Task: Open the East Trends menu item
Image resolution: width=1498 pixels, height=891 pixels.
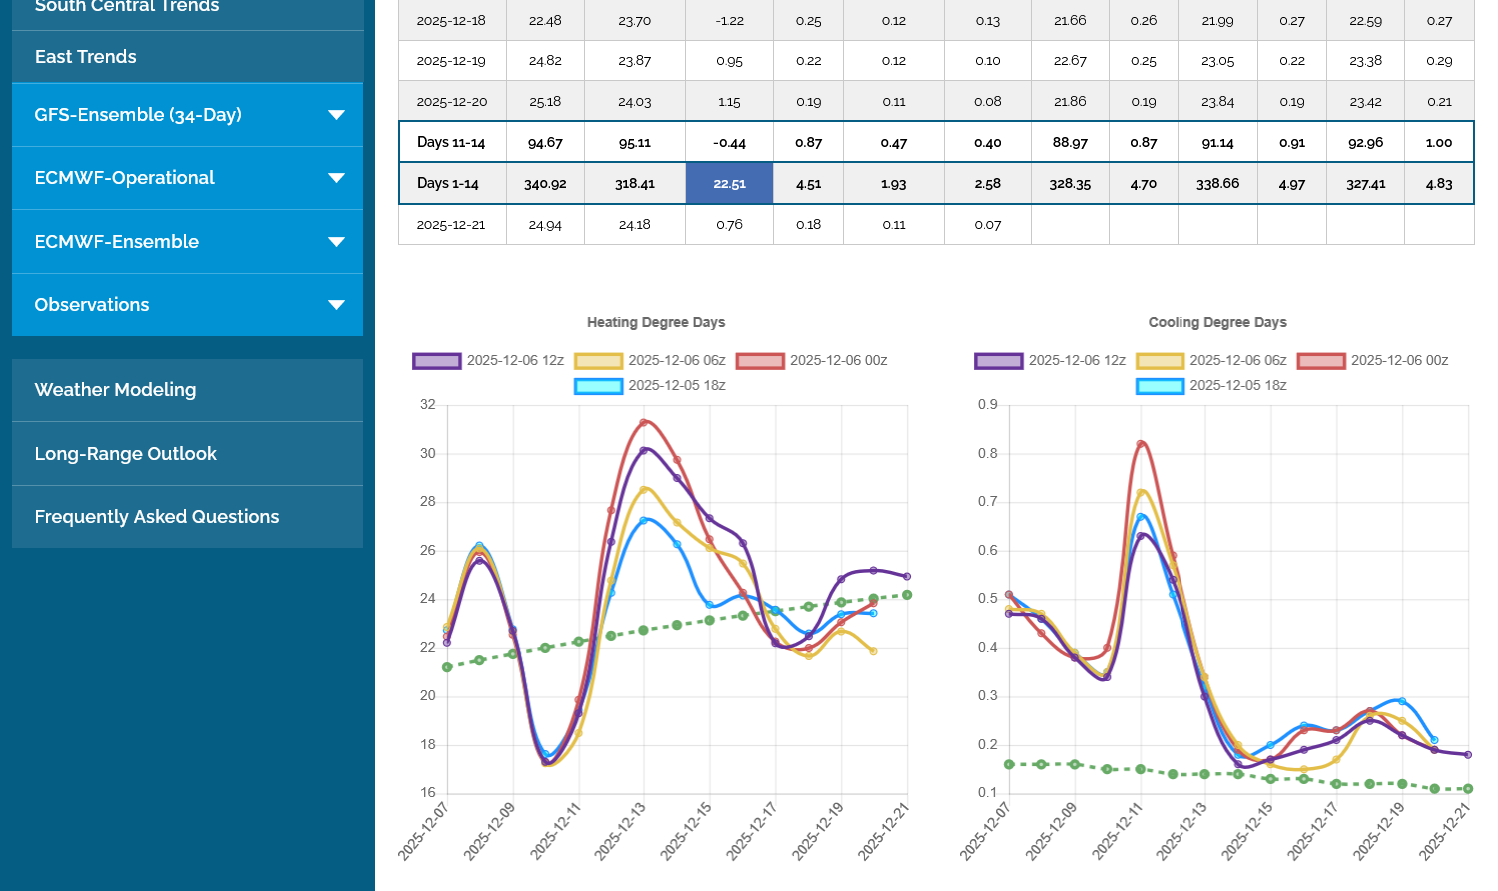Action: (86, 57)
